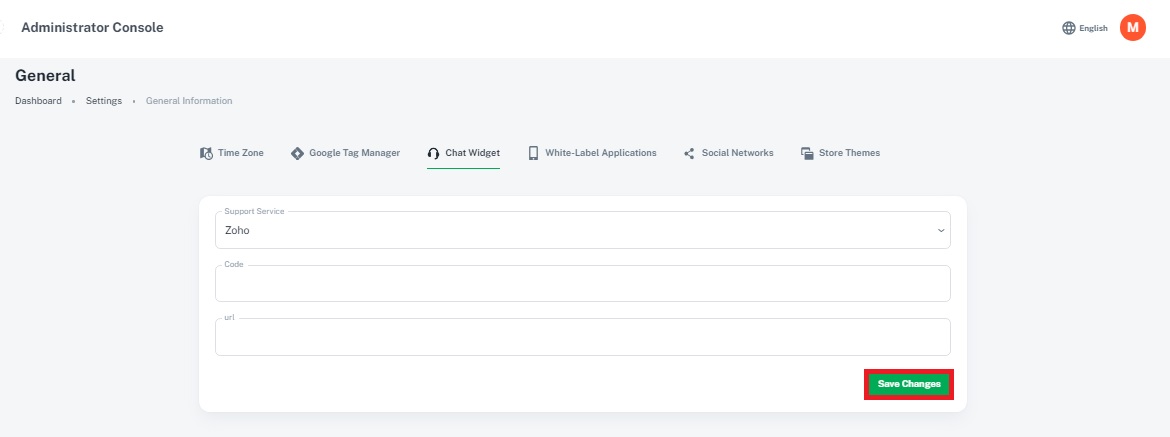The width and height of the screenshot is (1170, 437).
Task: Switch to the Time Zone tab
Action: pyautogui.click(x=240, y=153)
